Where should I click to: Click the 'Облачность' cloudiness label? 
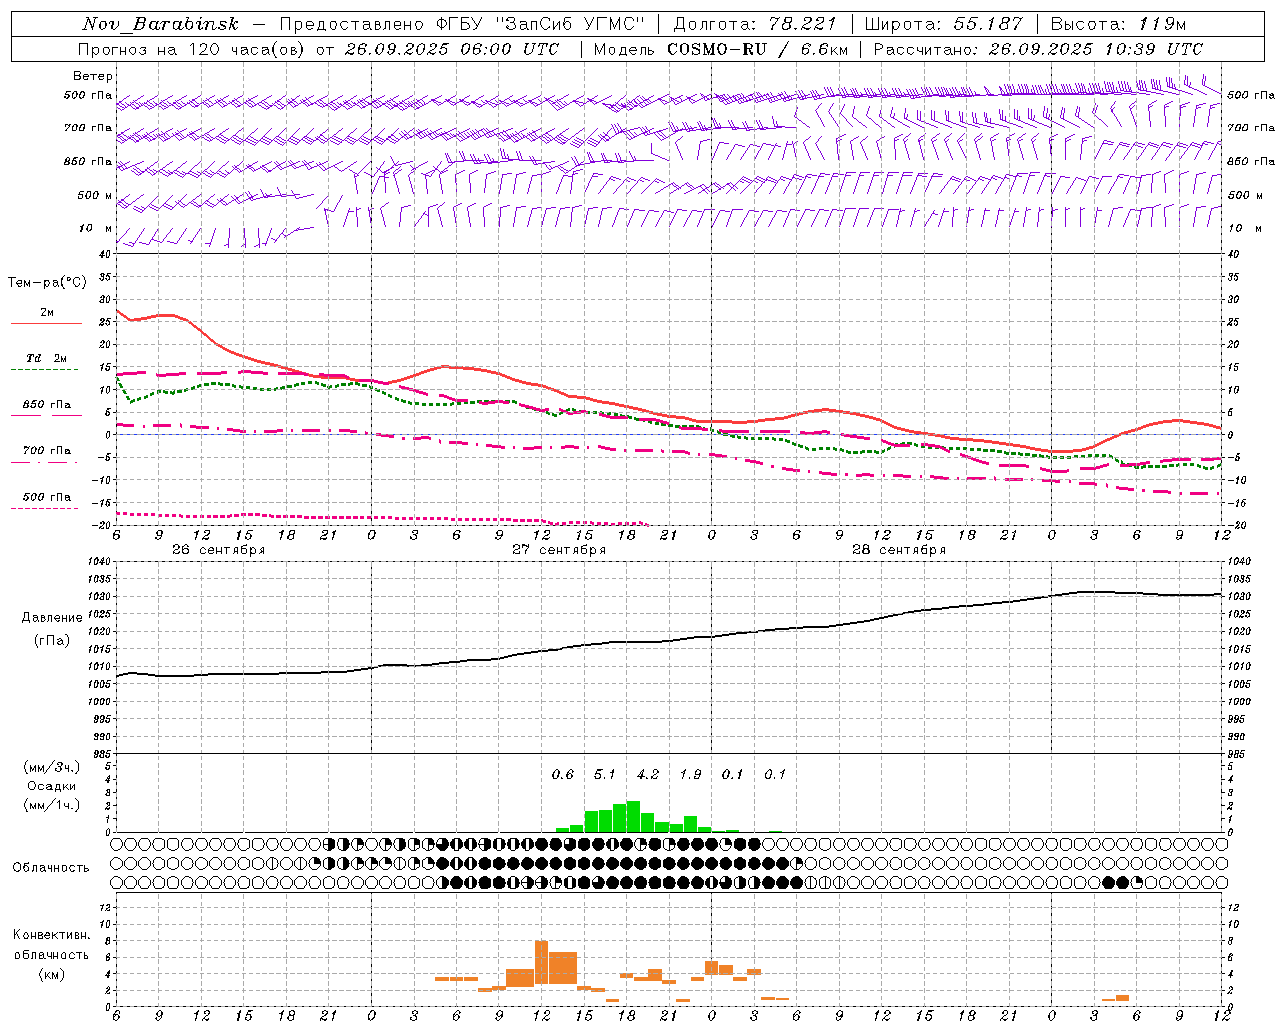pyautogui.click(x=51, y=868)
